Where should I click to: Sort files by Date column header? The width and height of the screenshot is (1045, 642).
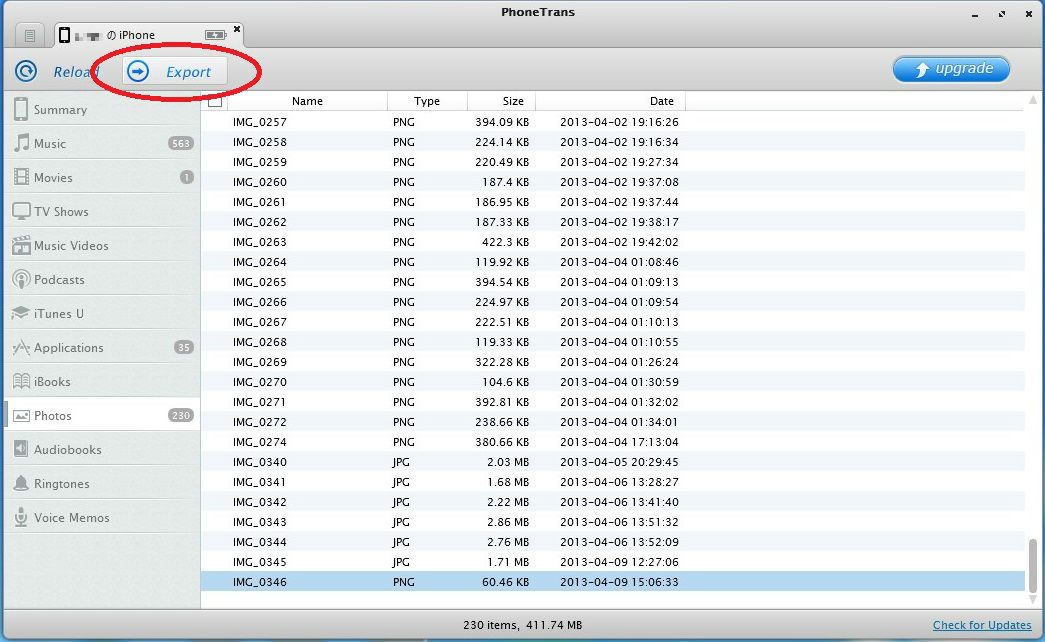pos(661,101)
